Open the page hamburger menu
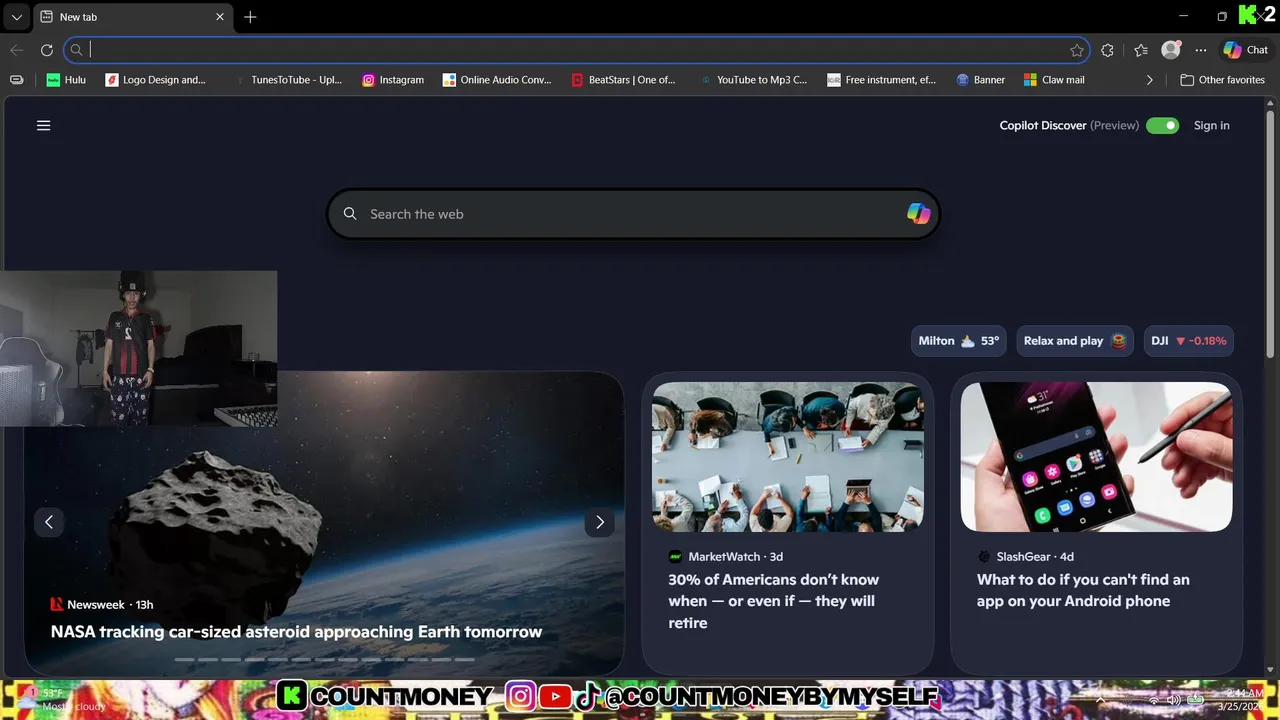 click(x=44, y=125)
